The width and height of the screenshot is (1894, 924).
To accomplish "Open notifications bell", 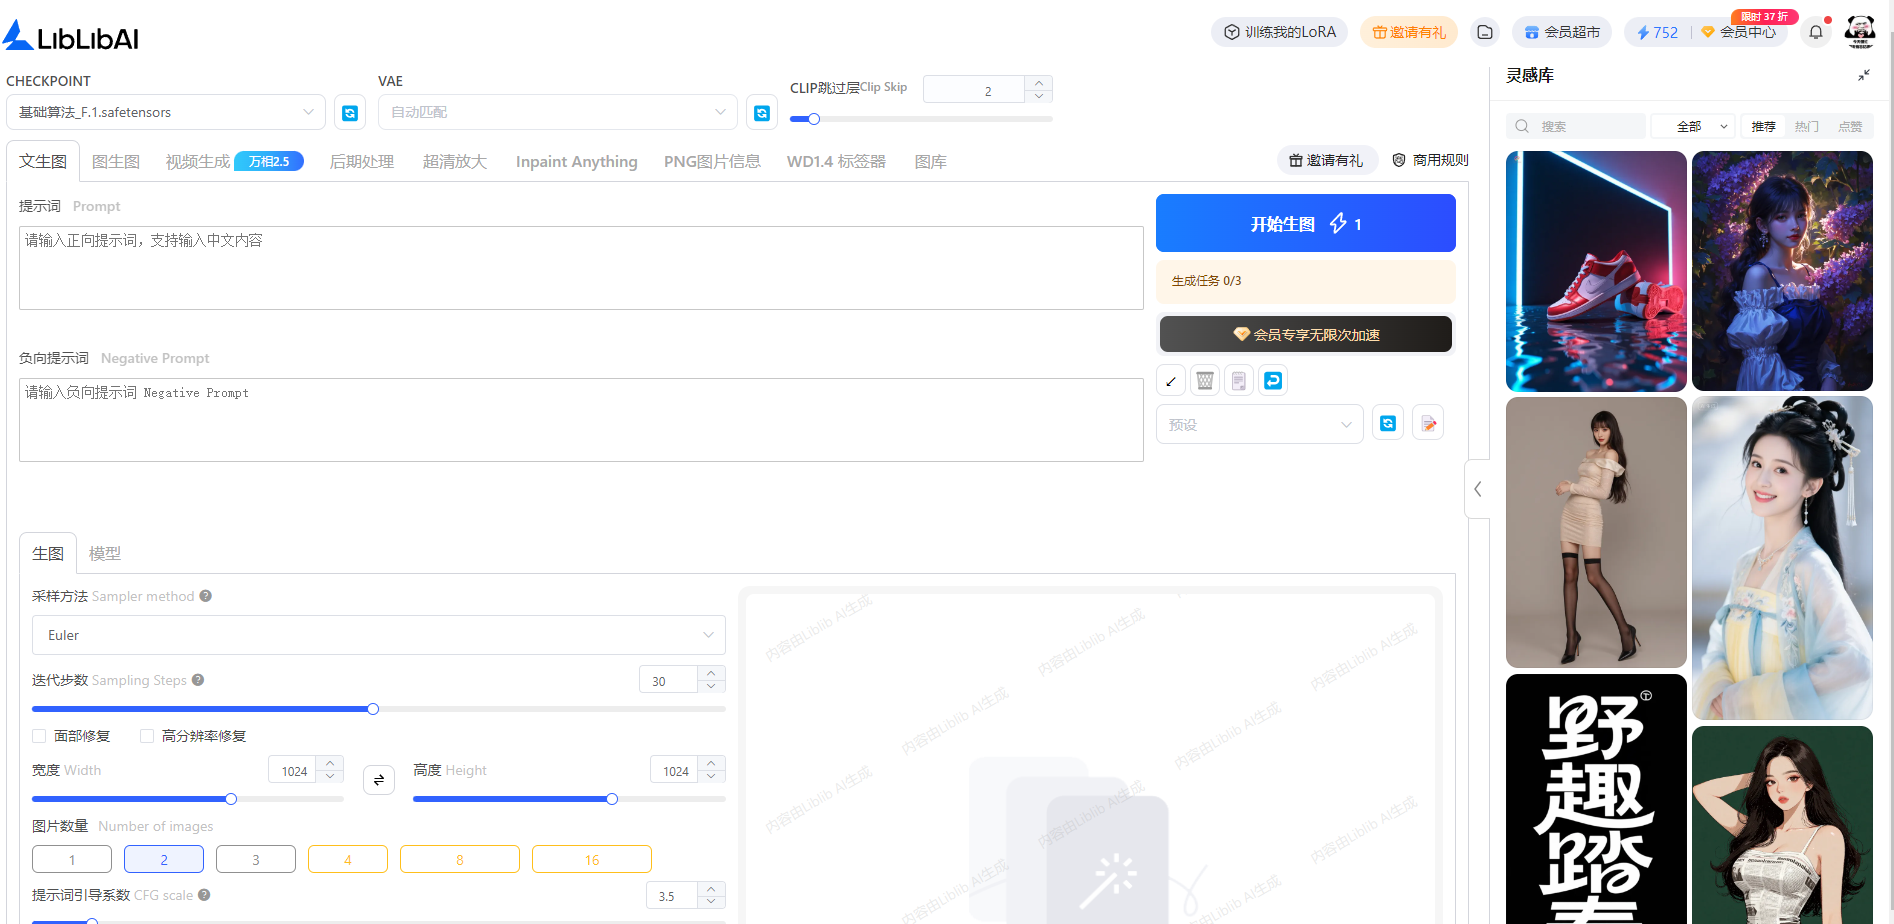I will click(x=1816, y=32).
